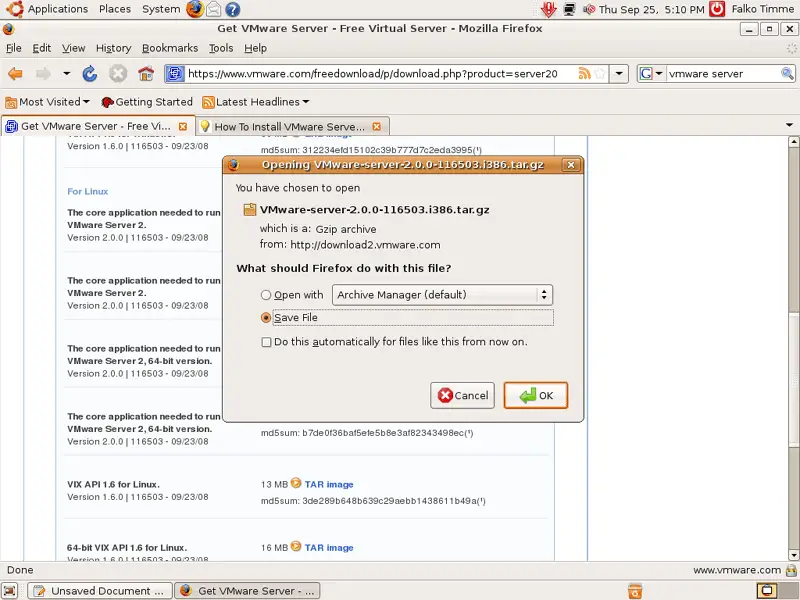The width and height of the screenshot is (800, 600).
Task: Open the Archive Manager (default) dropdown
Action: click(442, 295)
